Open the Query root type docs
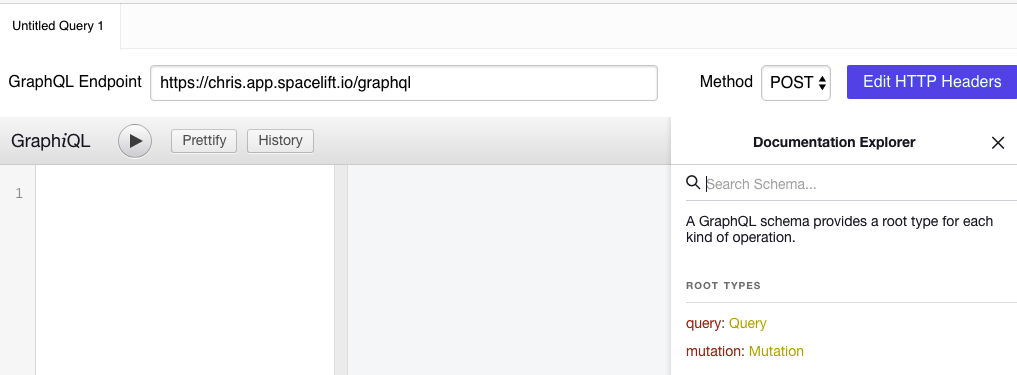The height and width of the screenshot is (375, 1017). pyautogui.click(x=748, y=323)
